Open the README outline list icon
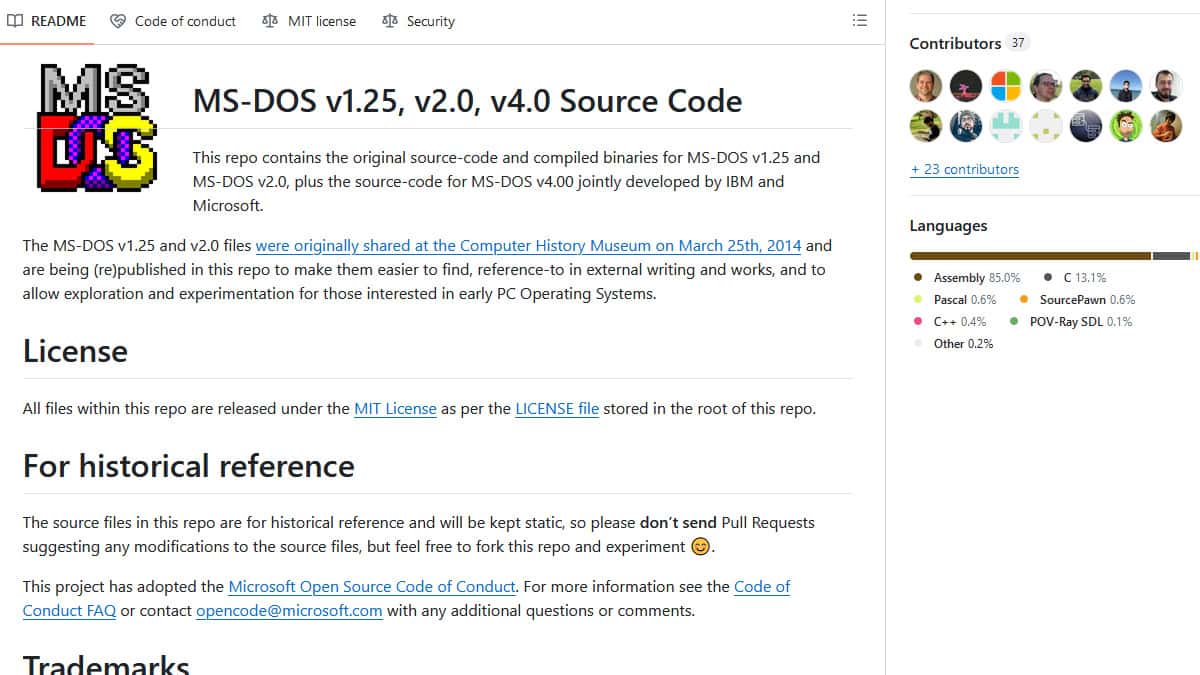1200x675 pixels. pos(859,20)
